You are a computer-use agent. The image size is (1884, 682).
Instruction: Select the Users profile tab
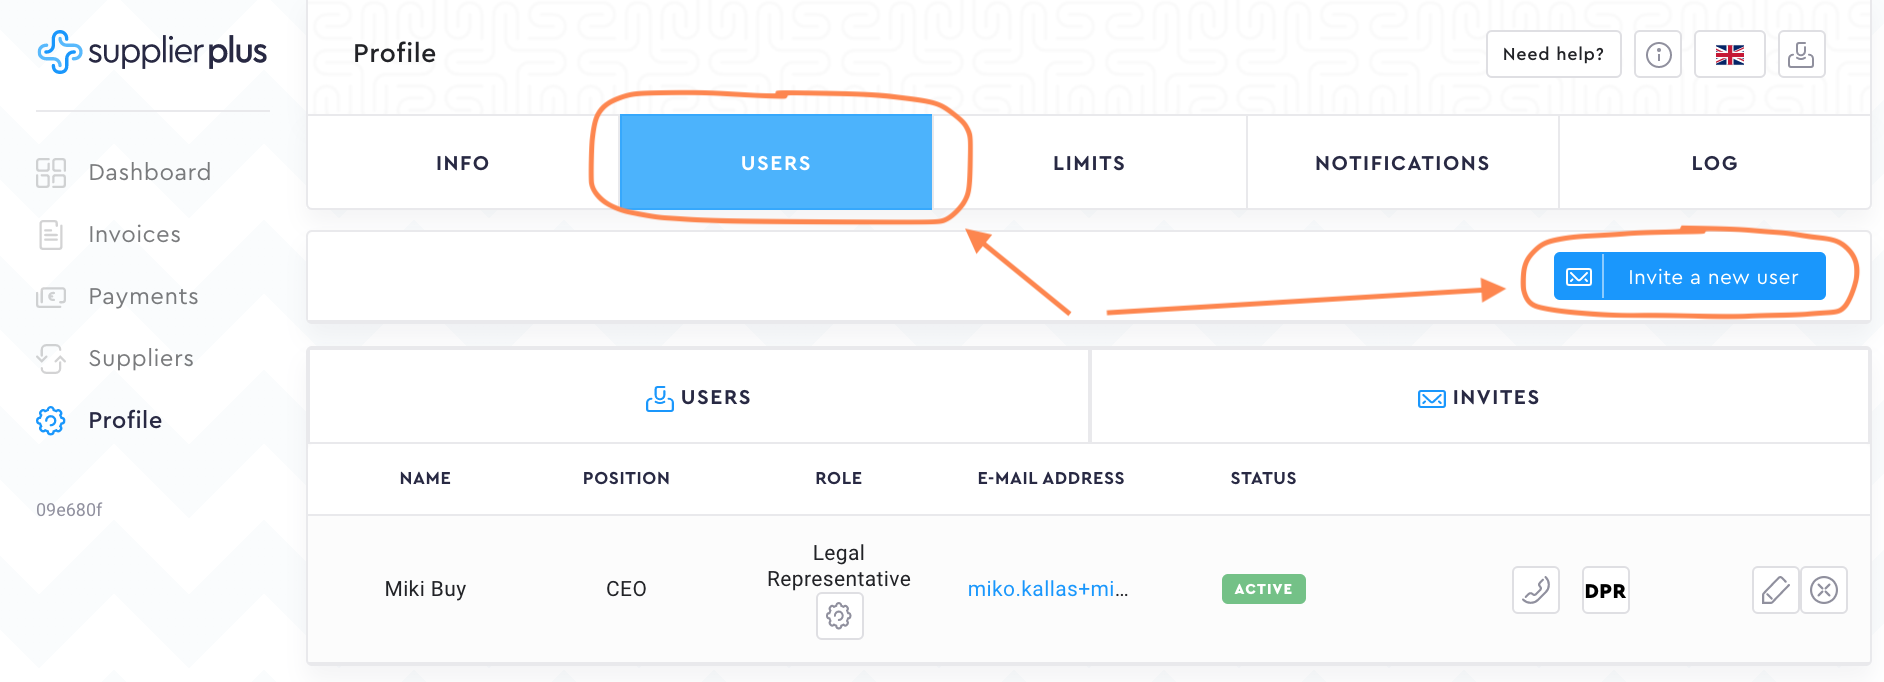(776, 163)
